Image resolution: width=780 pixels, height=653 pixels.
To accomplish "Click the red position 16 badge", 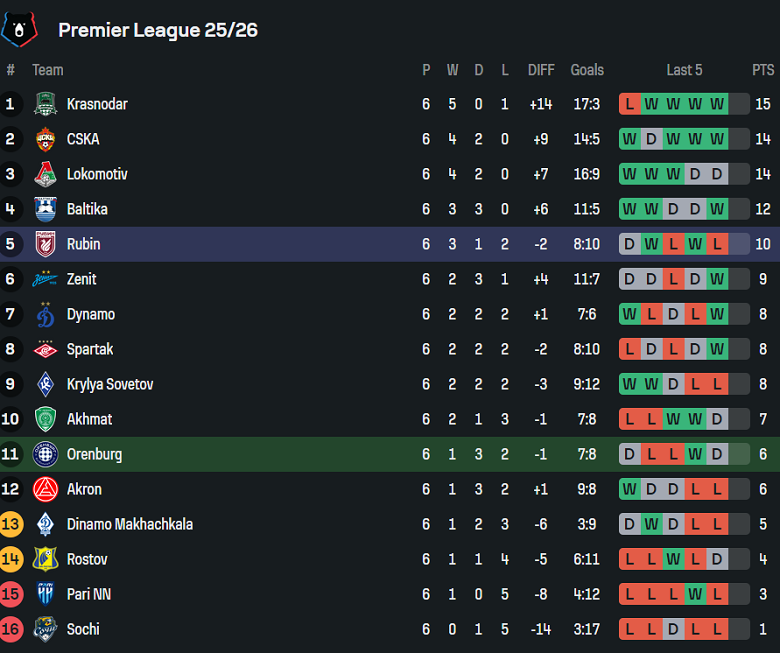I will click(x=11, y=629).
